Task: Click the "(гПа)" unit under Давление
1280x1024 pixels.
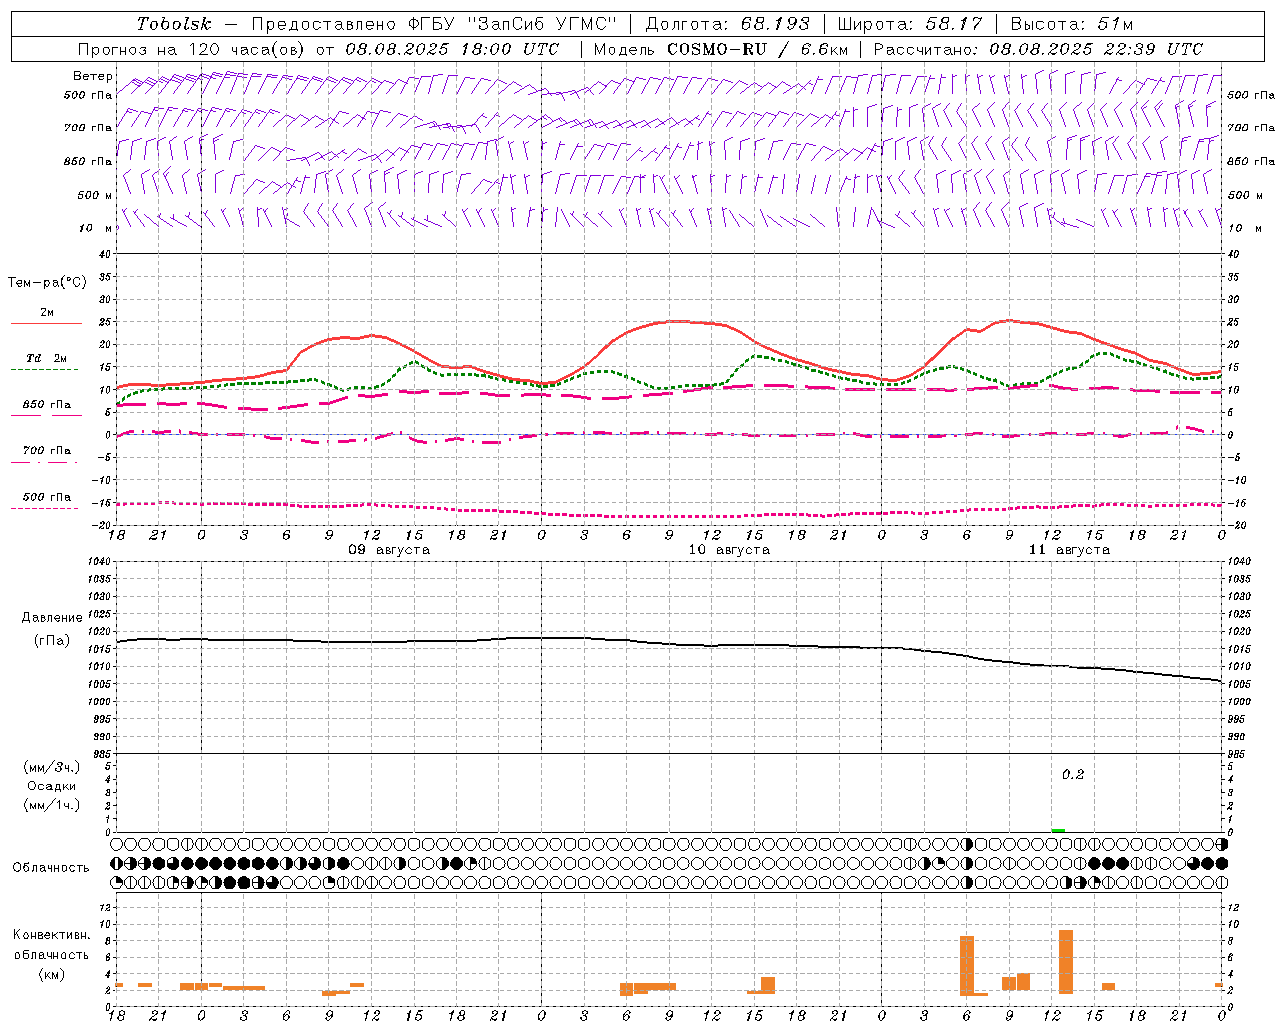Action: pos(52,641)
